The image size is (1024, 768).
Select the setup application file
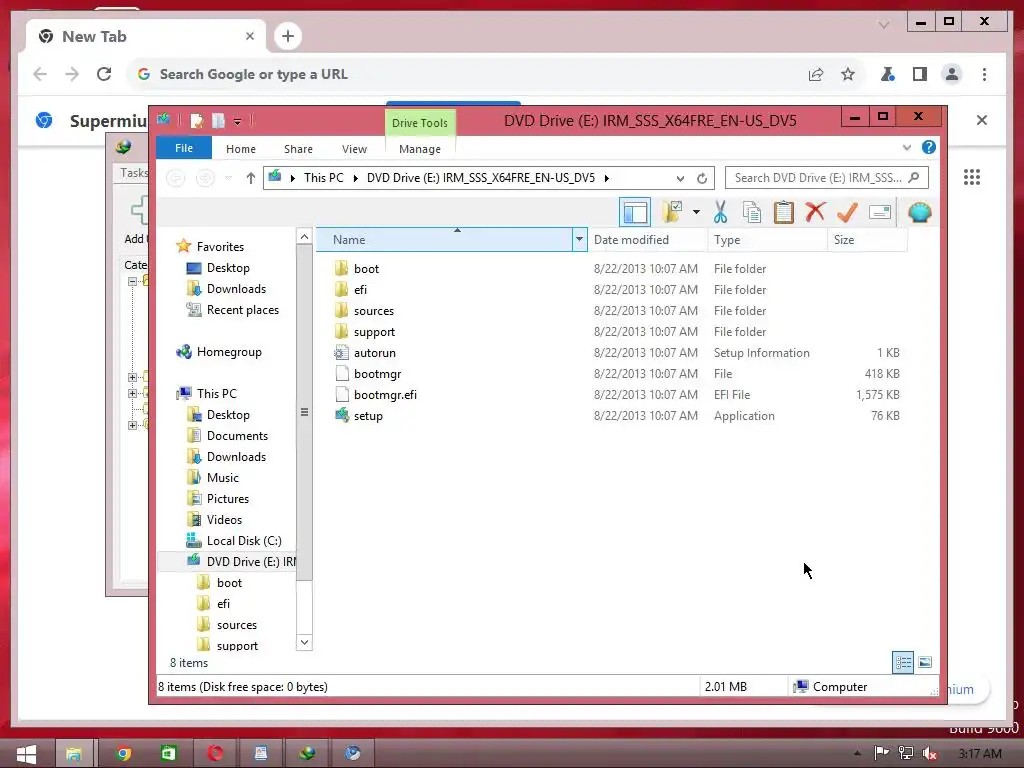click(368, 415)
